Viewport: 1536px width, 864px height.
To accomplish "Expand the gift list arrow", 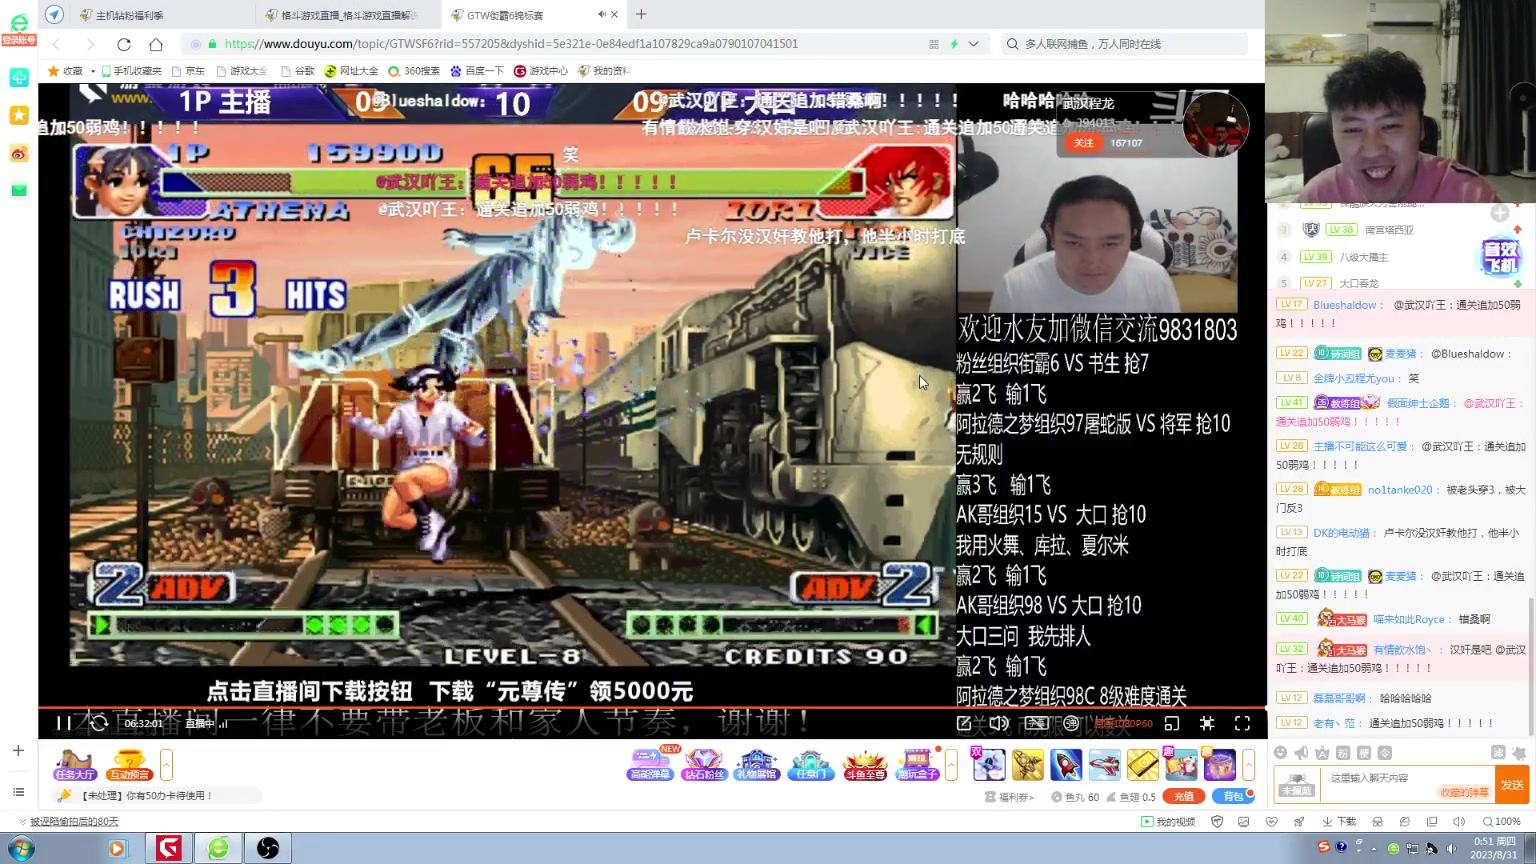I will coord(1248,765).
